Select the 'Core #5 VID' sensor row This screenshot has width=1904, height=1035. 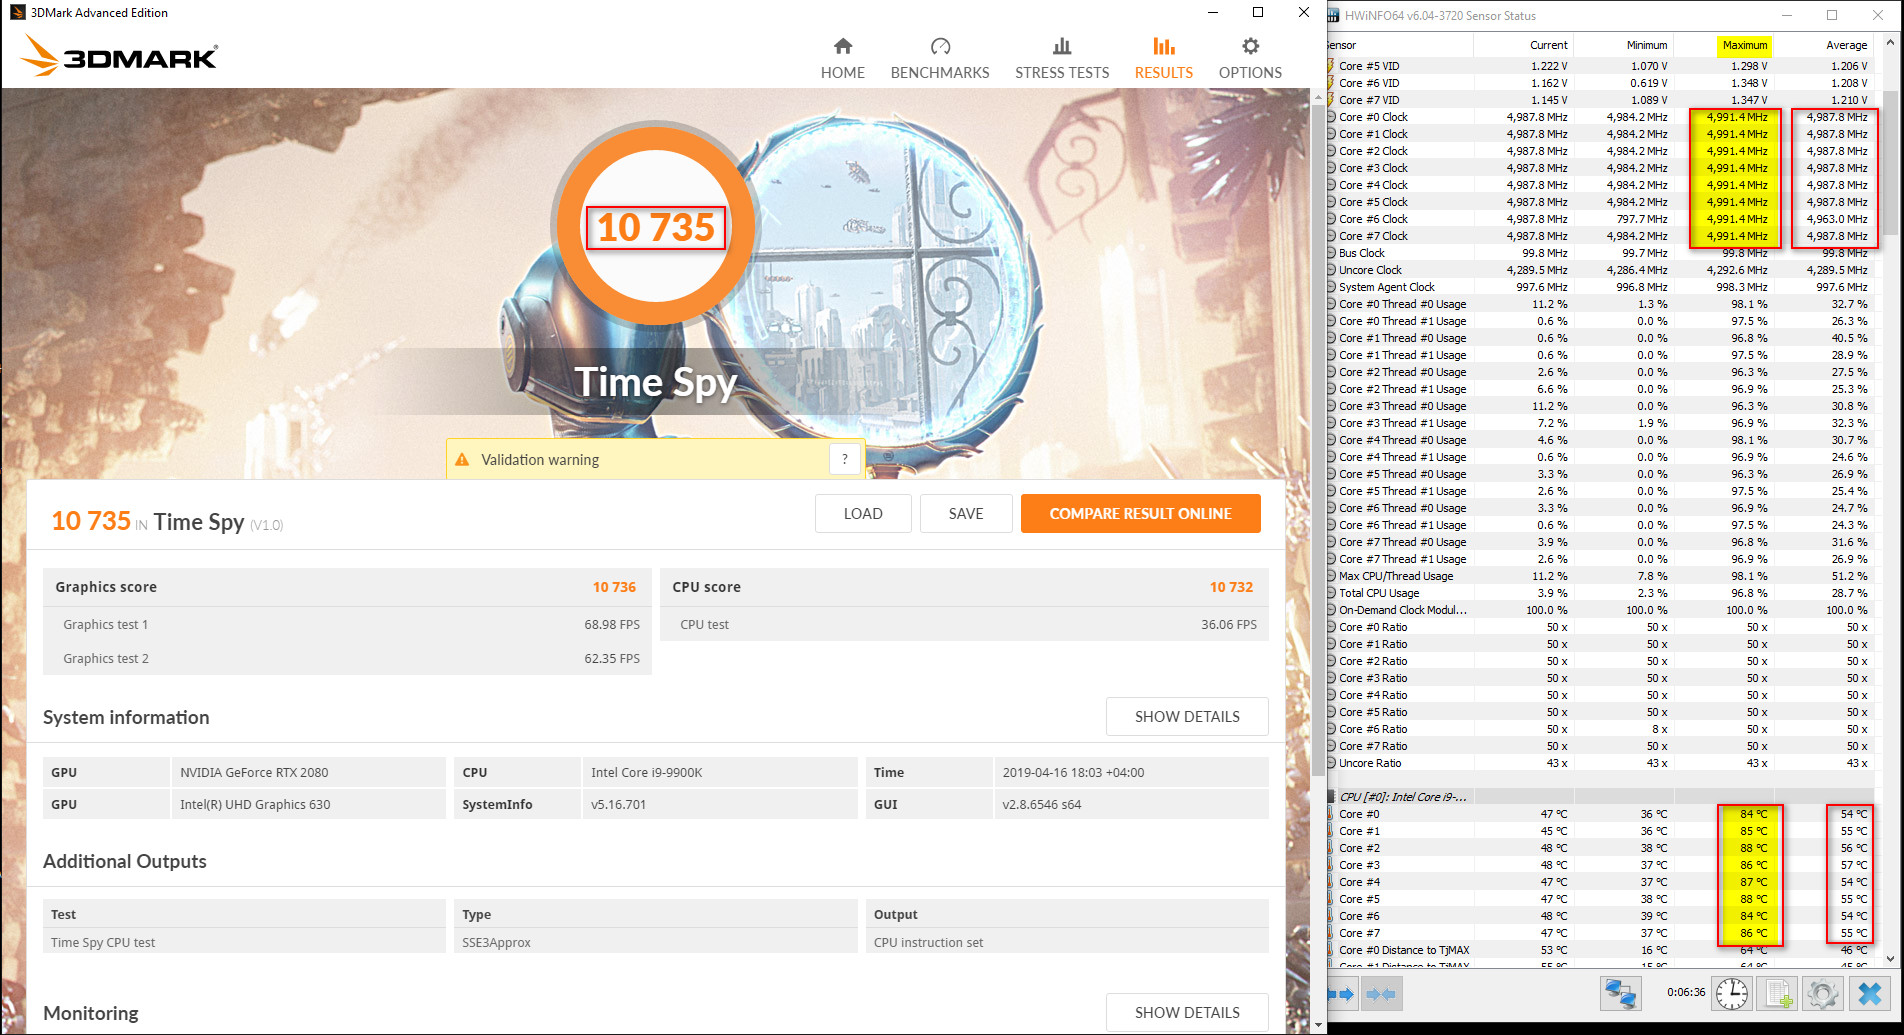click(1600, 66)
